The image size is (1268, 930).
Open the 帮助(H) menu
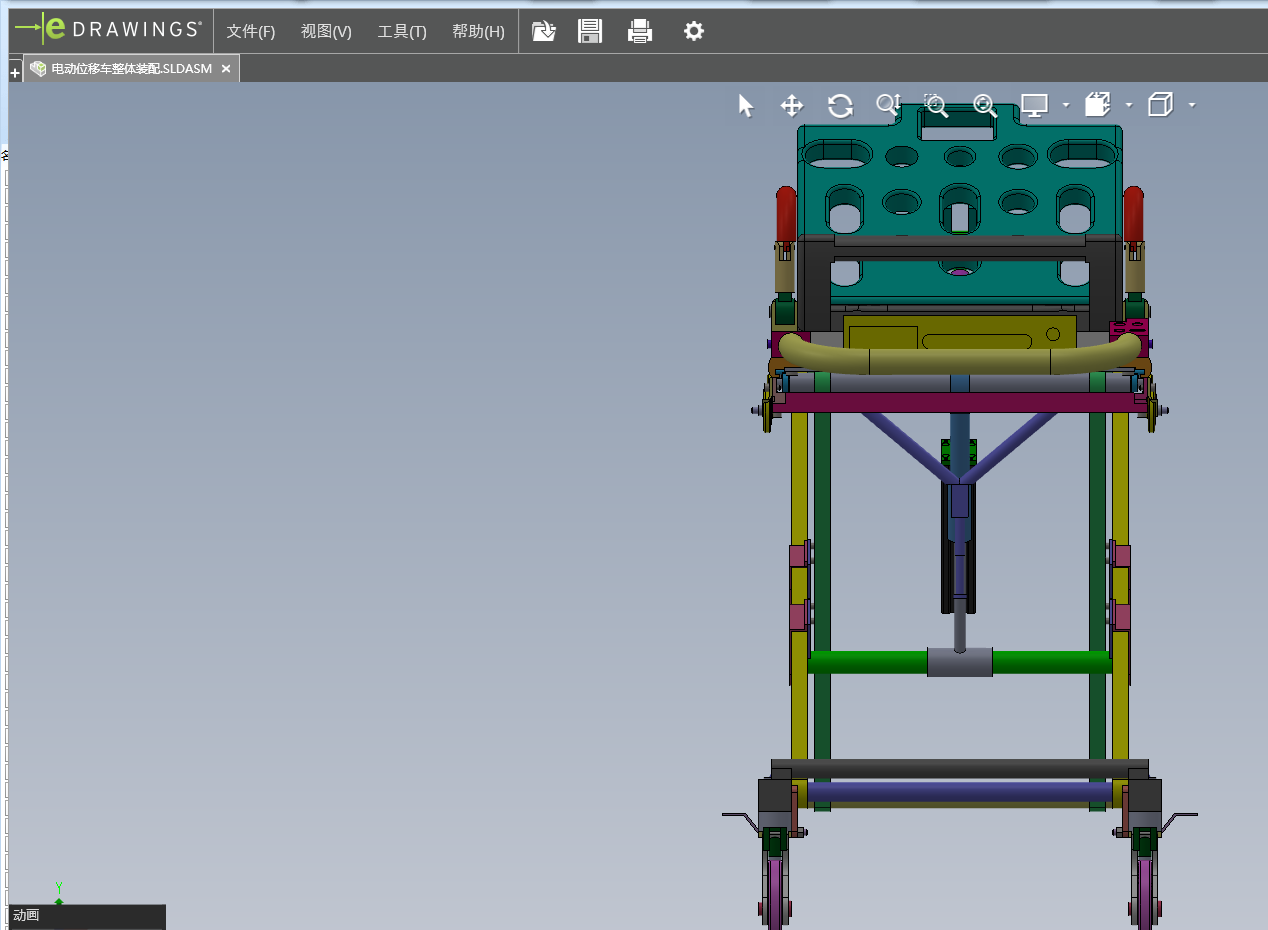point(478,31)
